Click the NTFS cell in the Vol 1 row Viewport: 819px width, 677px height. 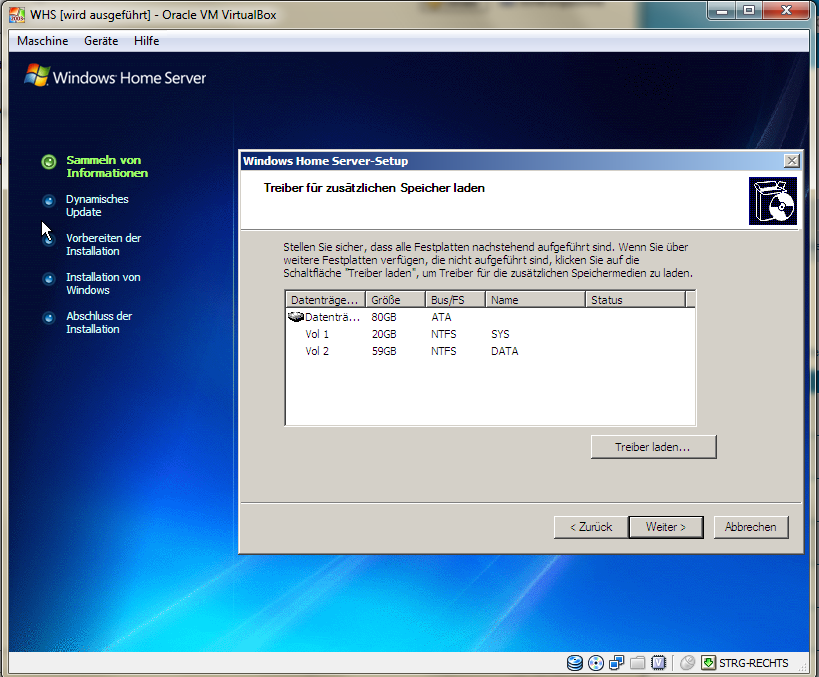click(x=443, y=334)
